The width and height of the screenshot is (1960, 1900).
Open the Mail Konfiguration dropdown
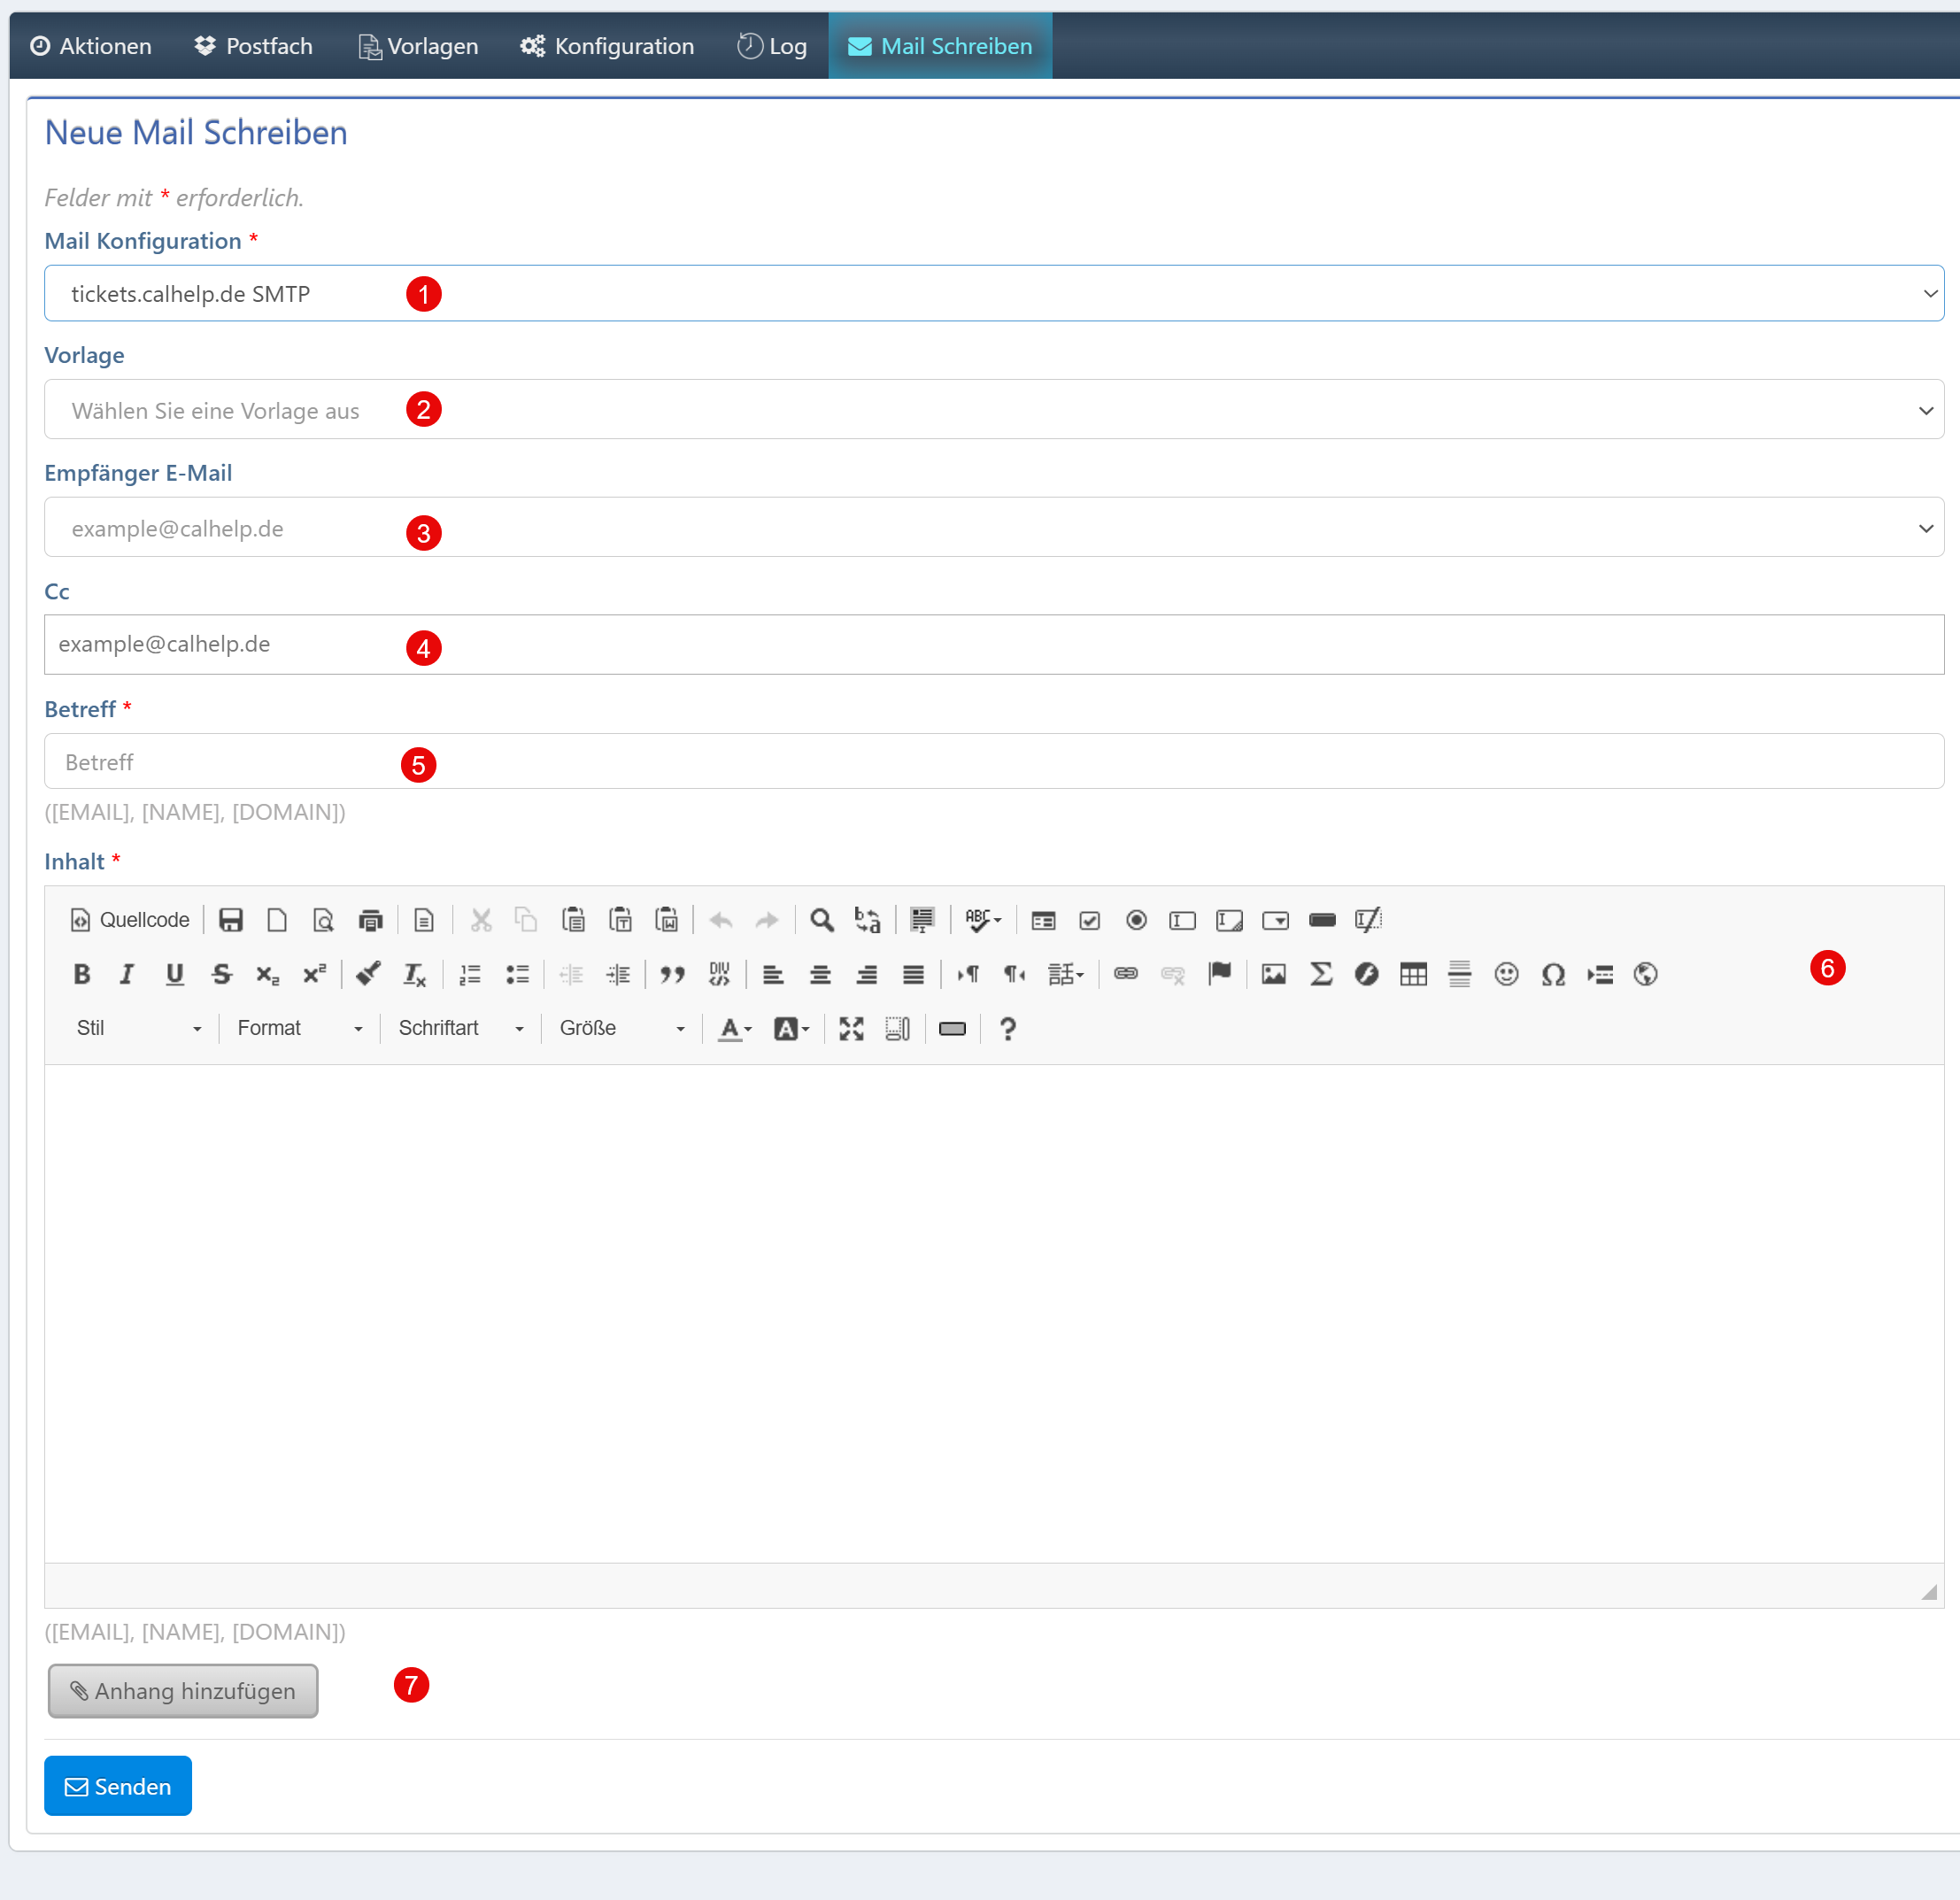(x=993, y=293)
